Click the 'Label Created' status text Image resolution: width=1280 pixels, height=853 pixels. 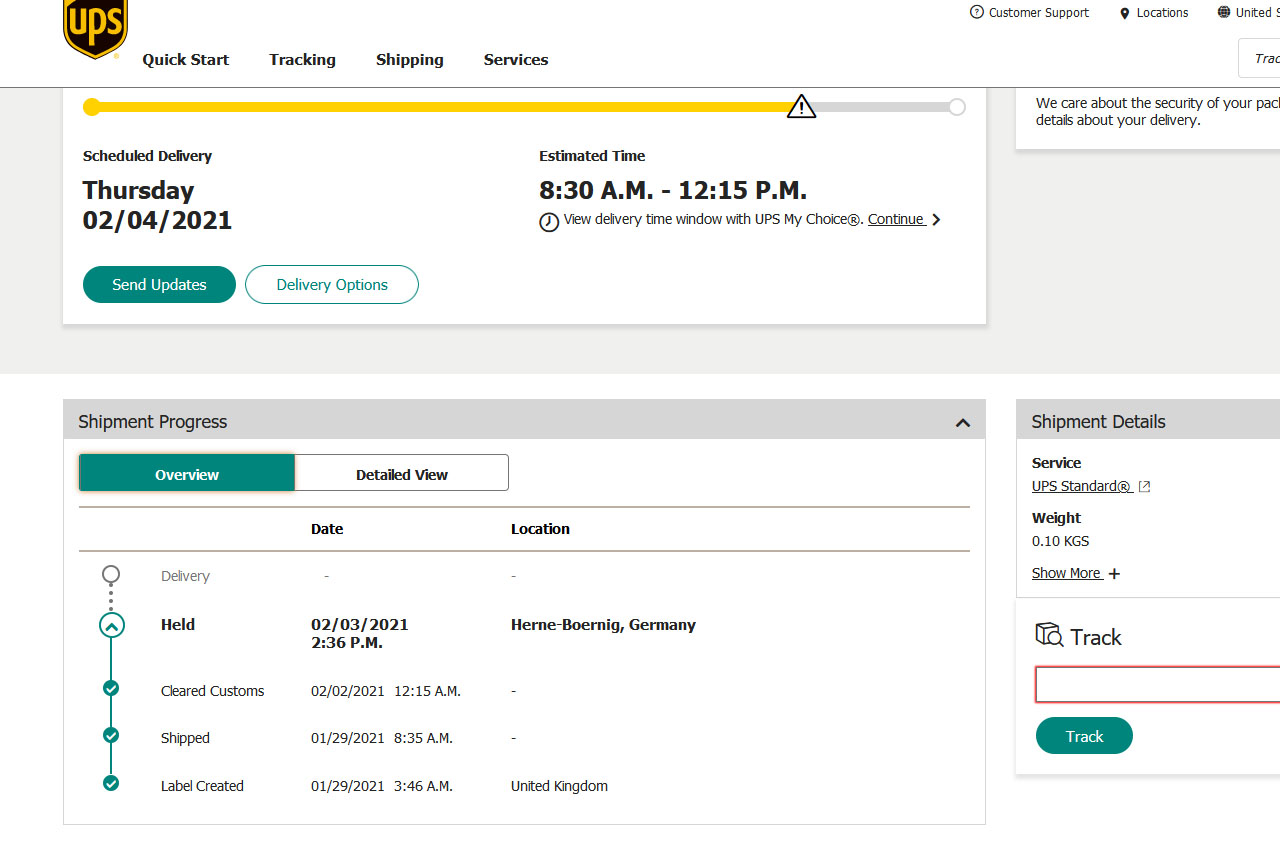(x=202, y=786)
